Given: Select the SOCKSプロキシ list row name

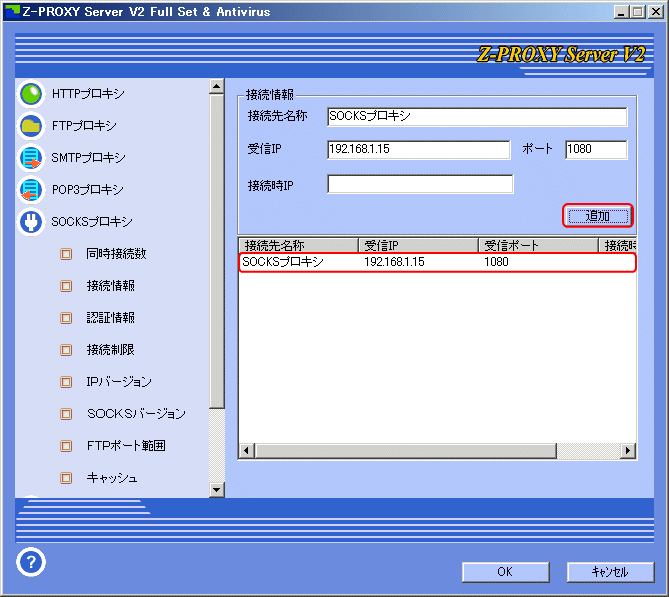Looking at the screenshot, I should click(283, 262).
